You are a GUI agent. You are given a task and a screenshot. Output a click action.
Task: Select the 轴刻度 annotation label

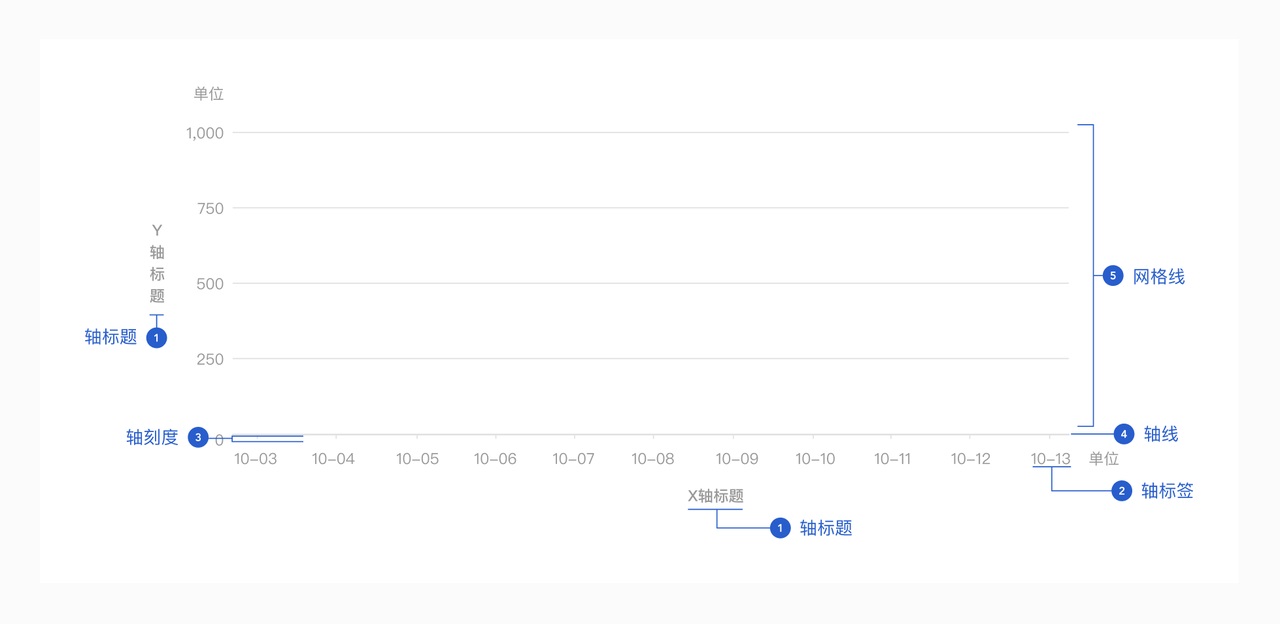(x=152, y=437)
